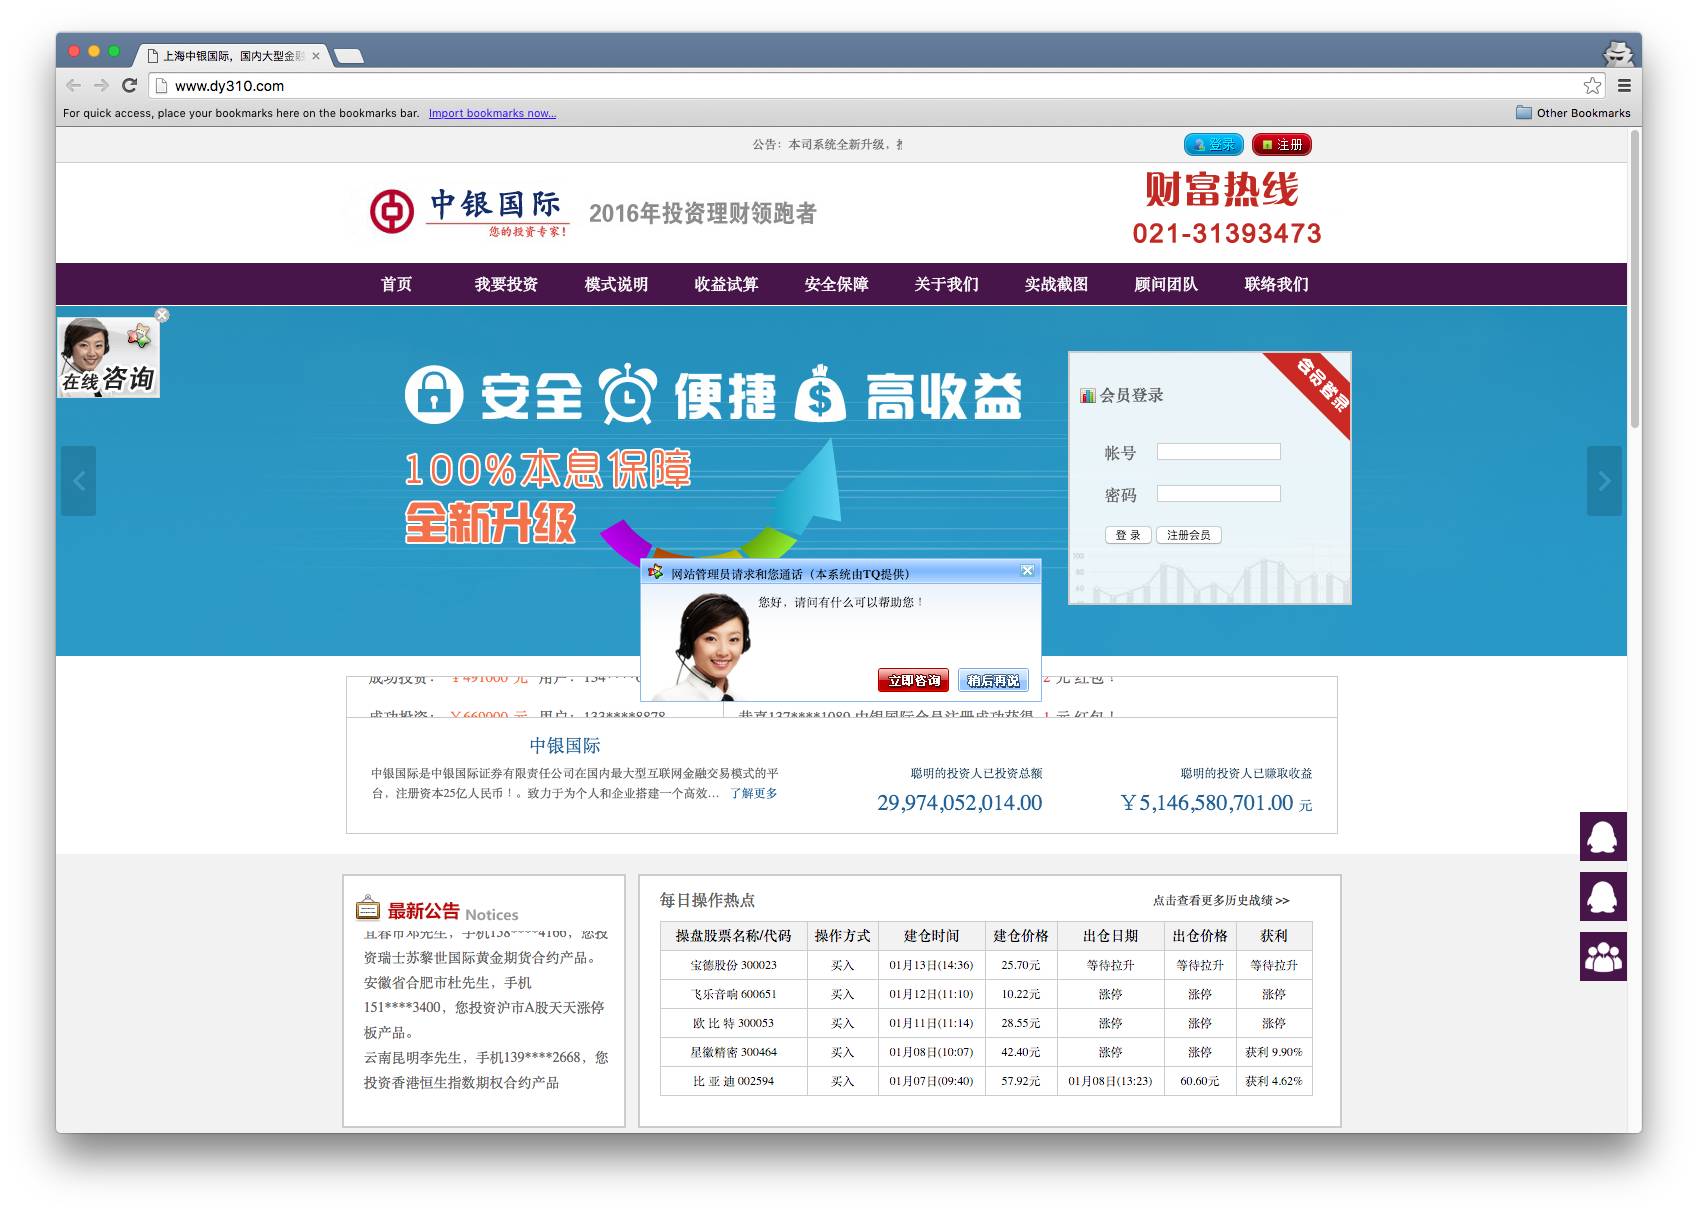This screenshot has width=1698, height=1213.
Task: Open the Other Bookmarks folder
Action: pyautogui.click(x=1573, y=113)
